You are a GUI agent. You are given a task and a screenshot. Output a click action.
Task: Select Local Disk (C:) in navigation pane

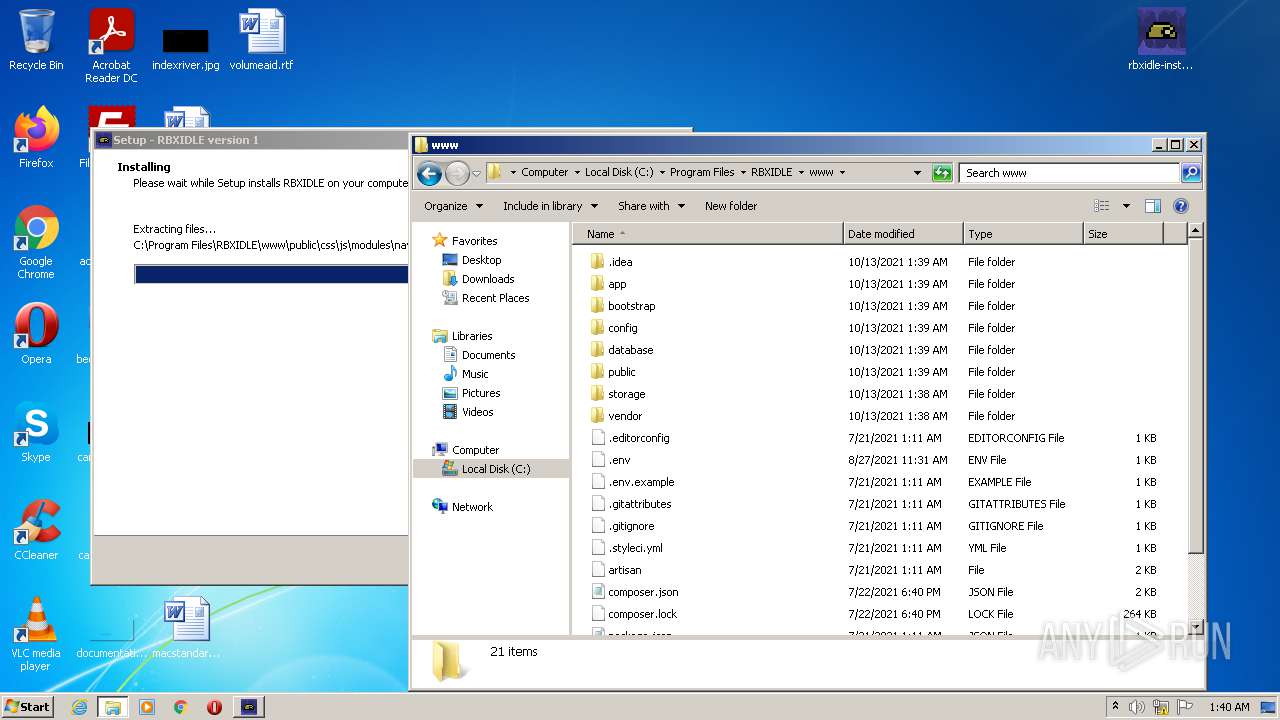point(491,469)
